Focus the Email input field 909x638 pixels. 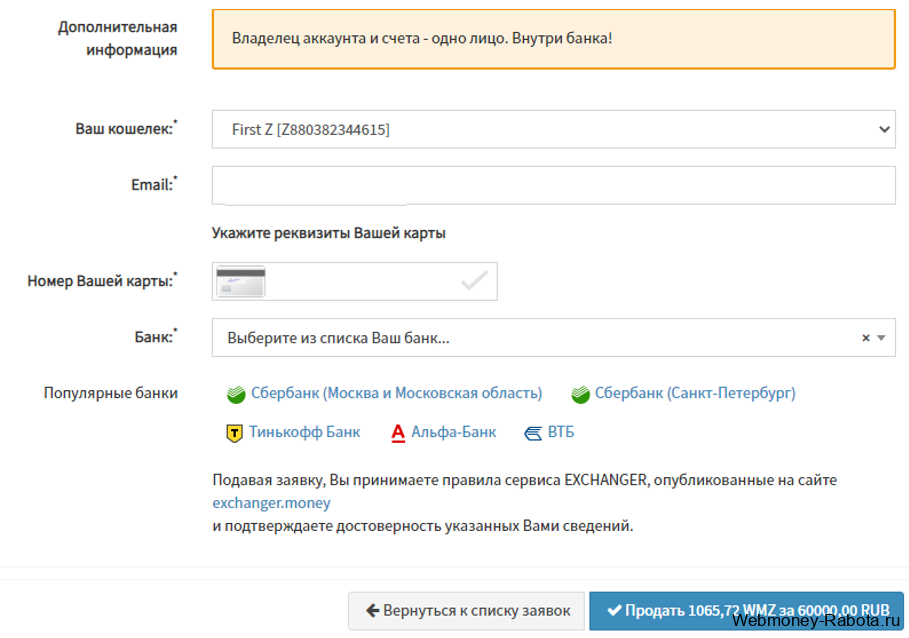tap(553, 185)
